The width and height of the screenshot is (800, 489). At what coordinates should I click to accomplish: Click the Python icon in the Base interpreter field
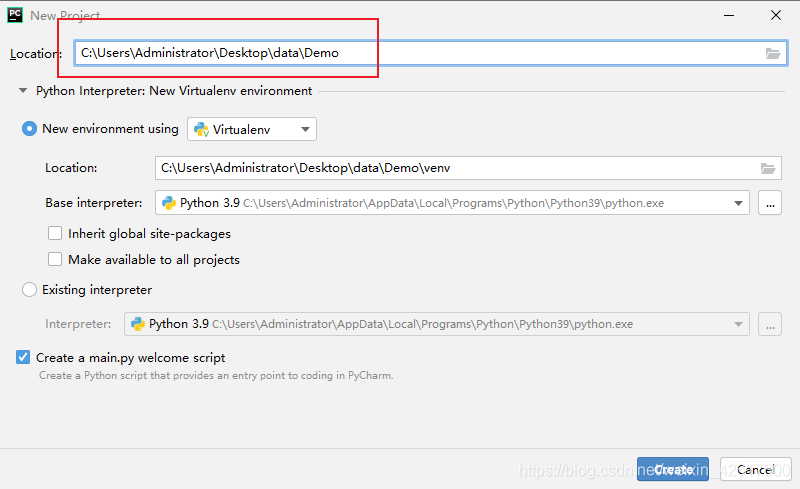(x=168, y=203)
